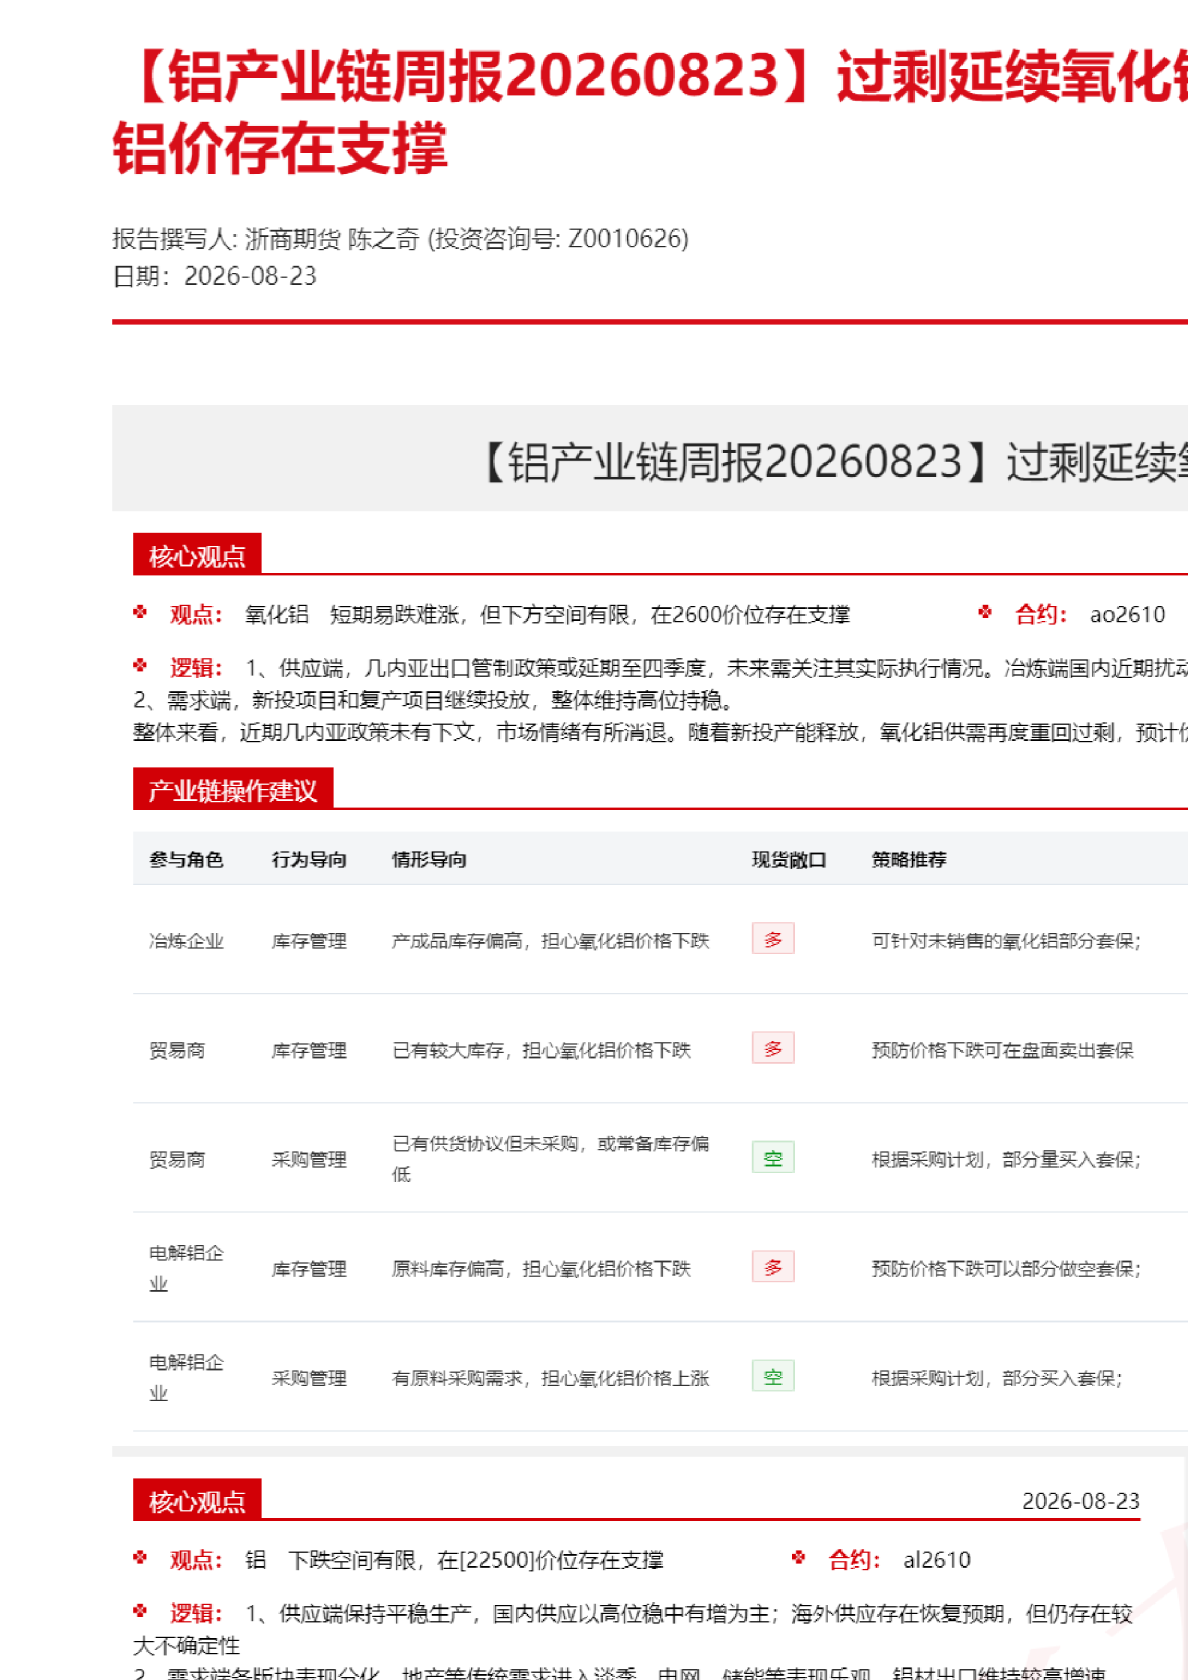Click the 多 badge in 已有较大库存 row
1188x1680 pixels.
coord(773,1048)
